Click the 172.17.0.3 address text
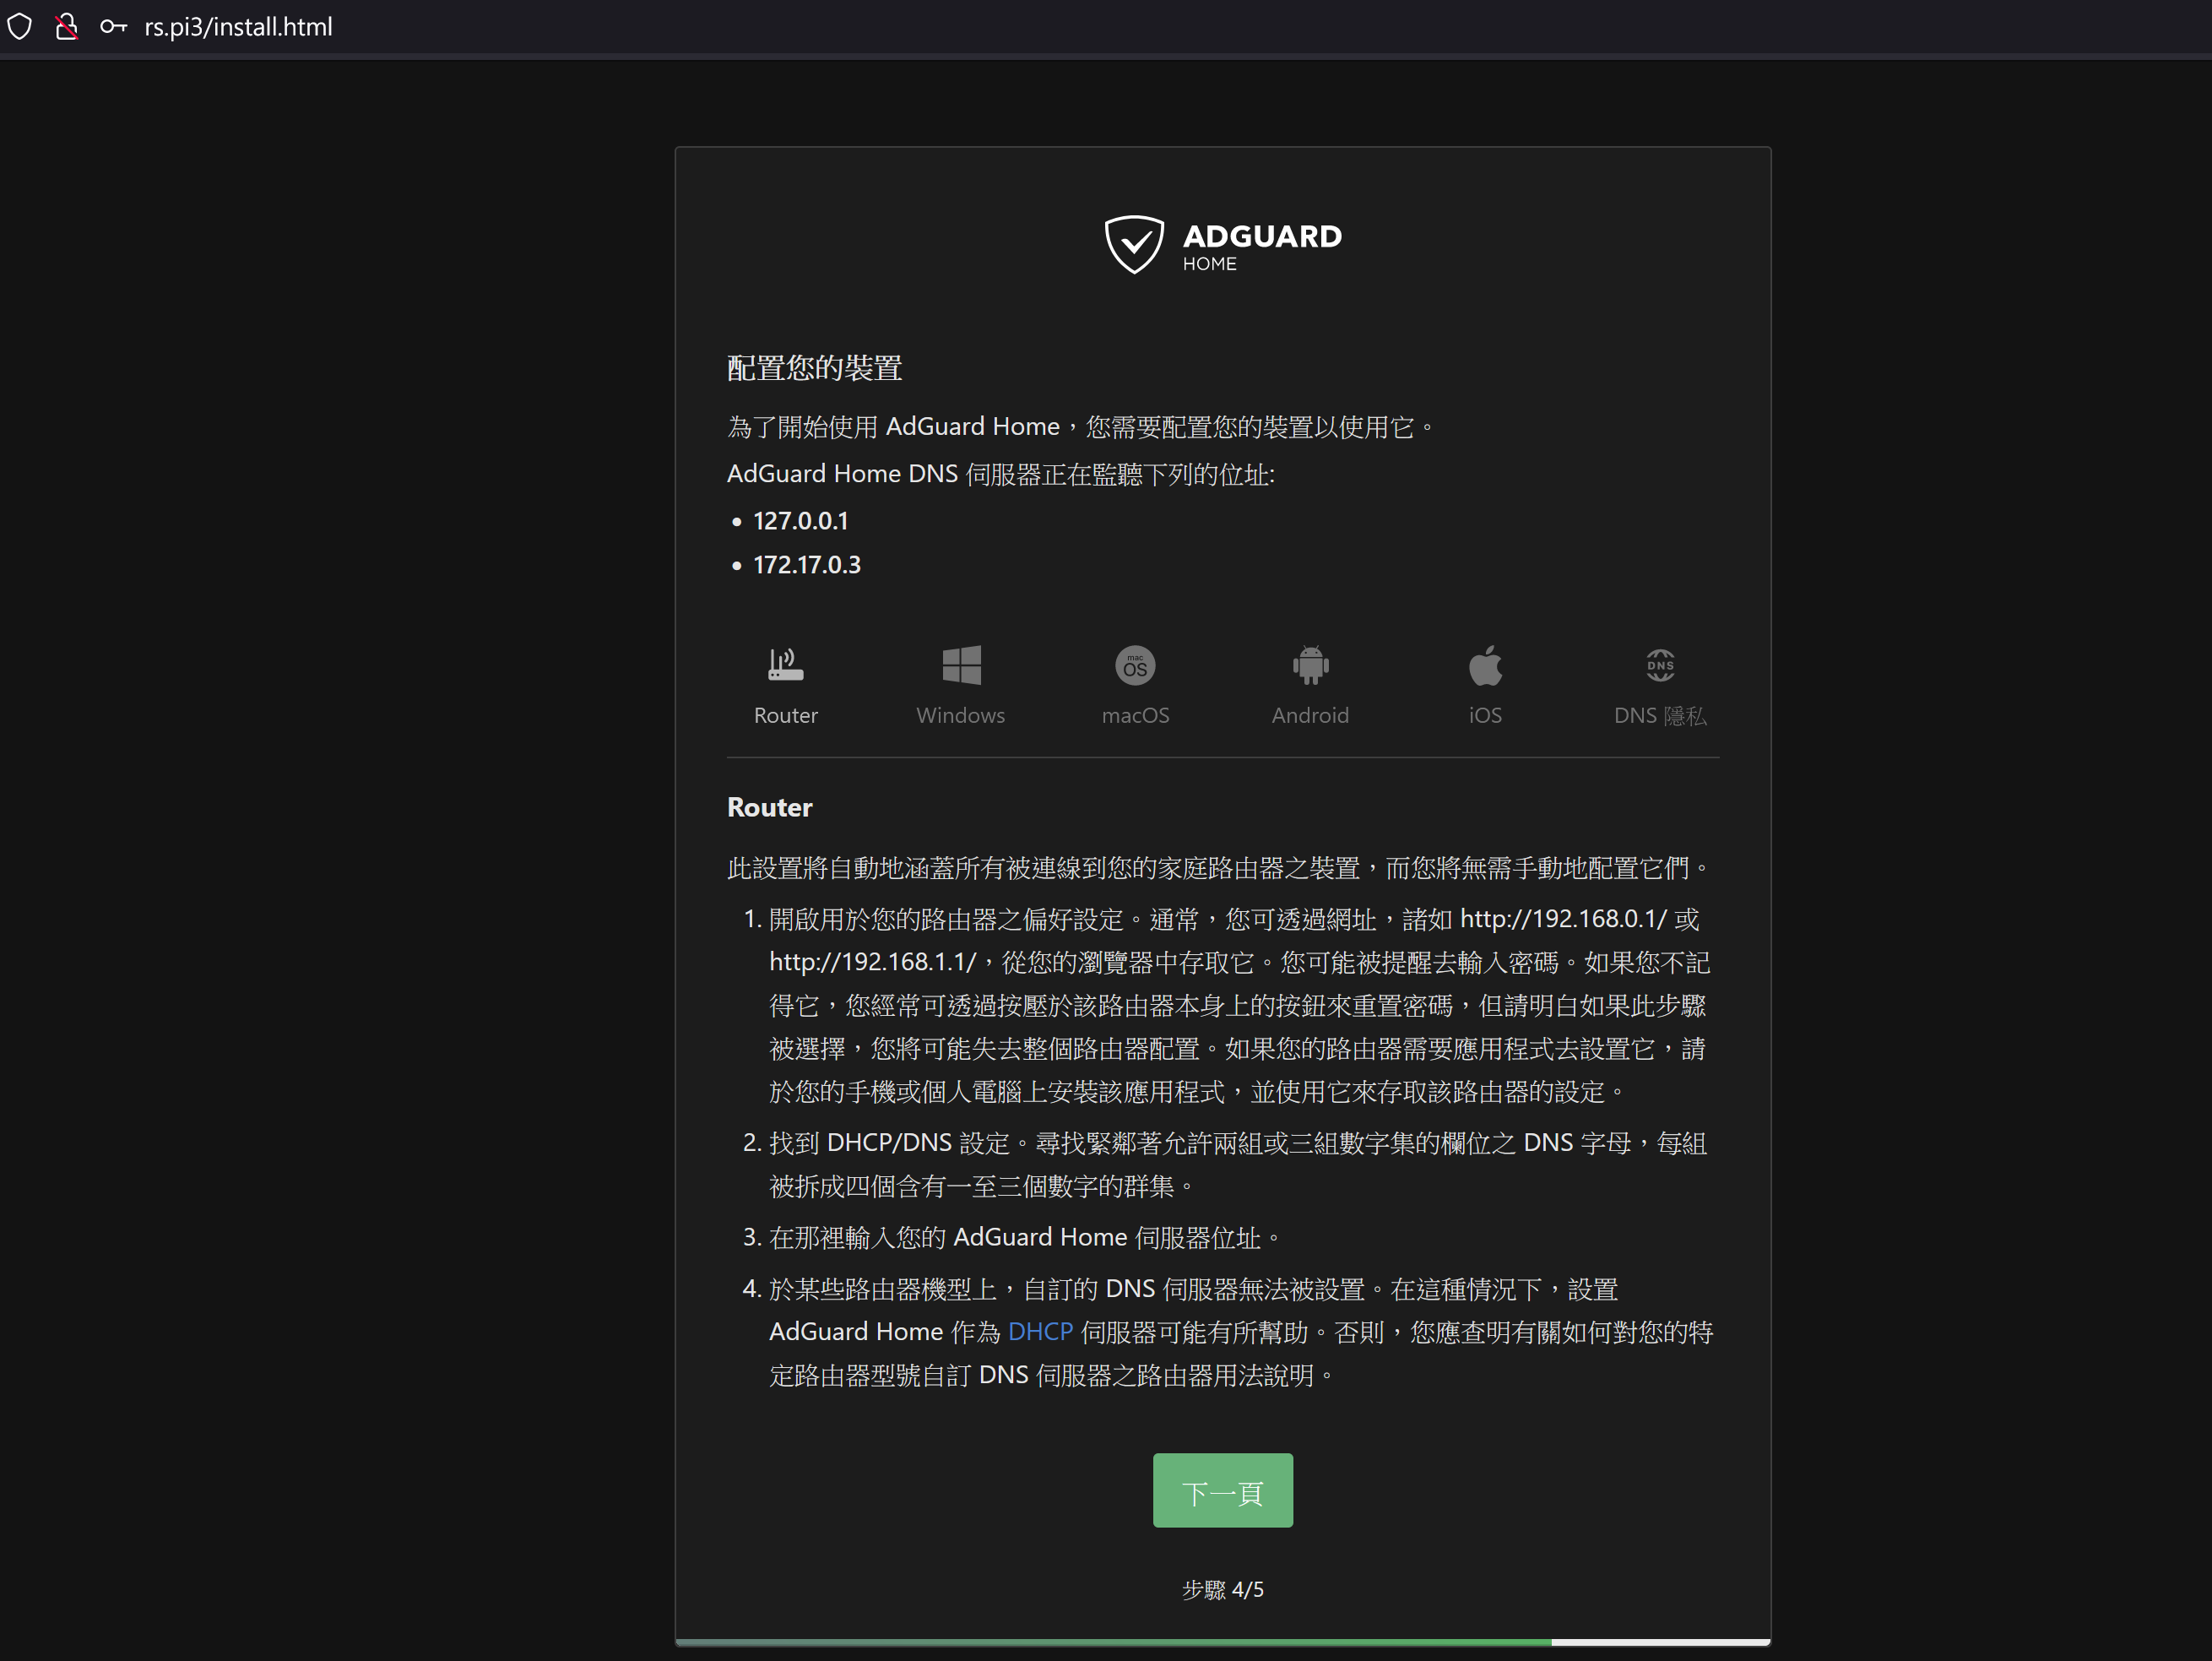2212x1661 pixels. (806, 565)
